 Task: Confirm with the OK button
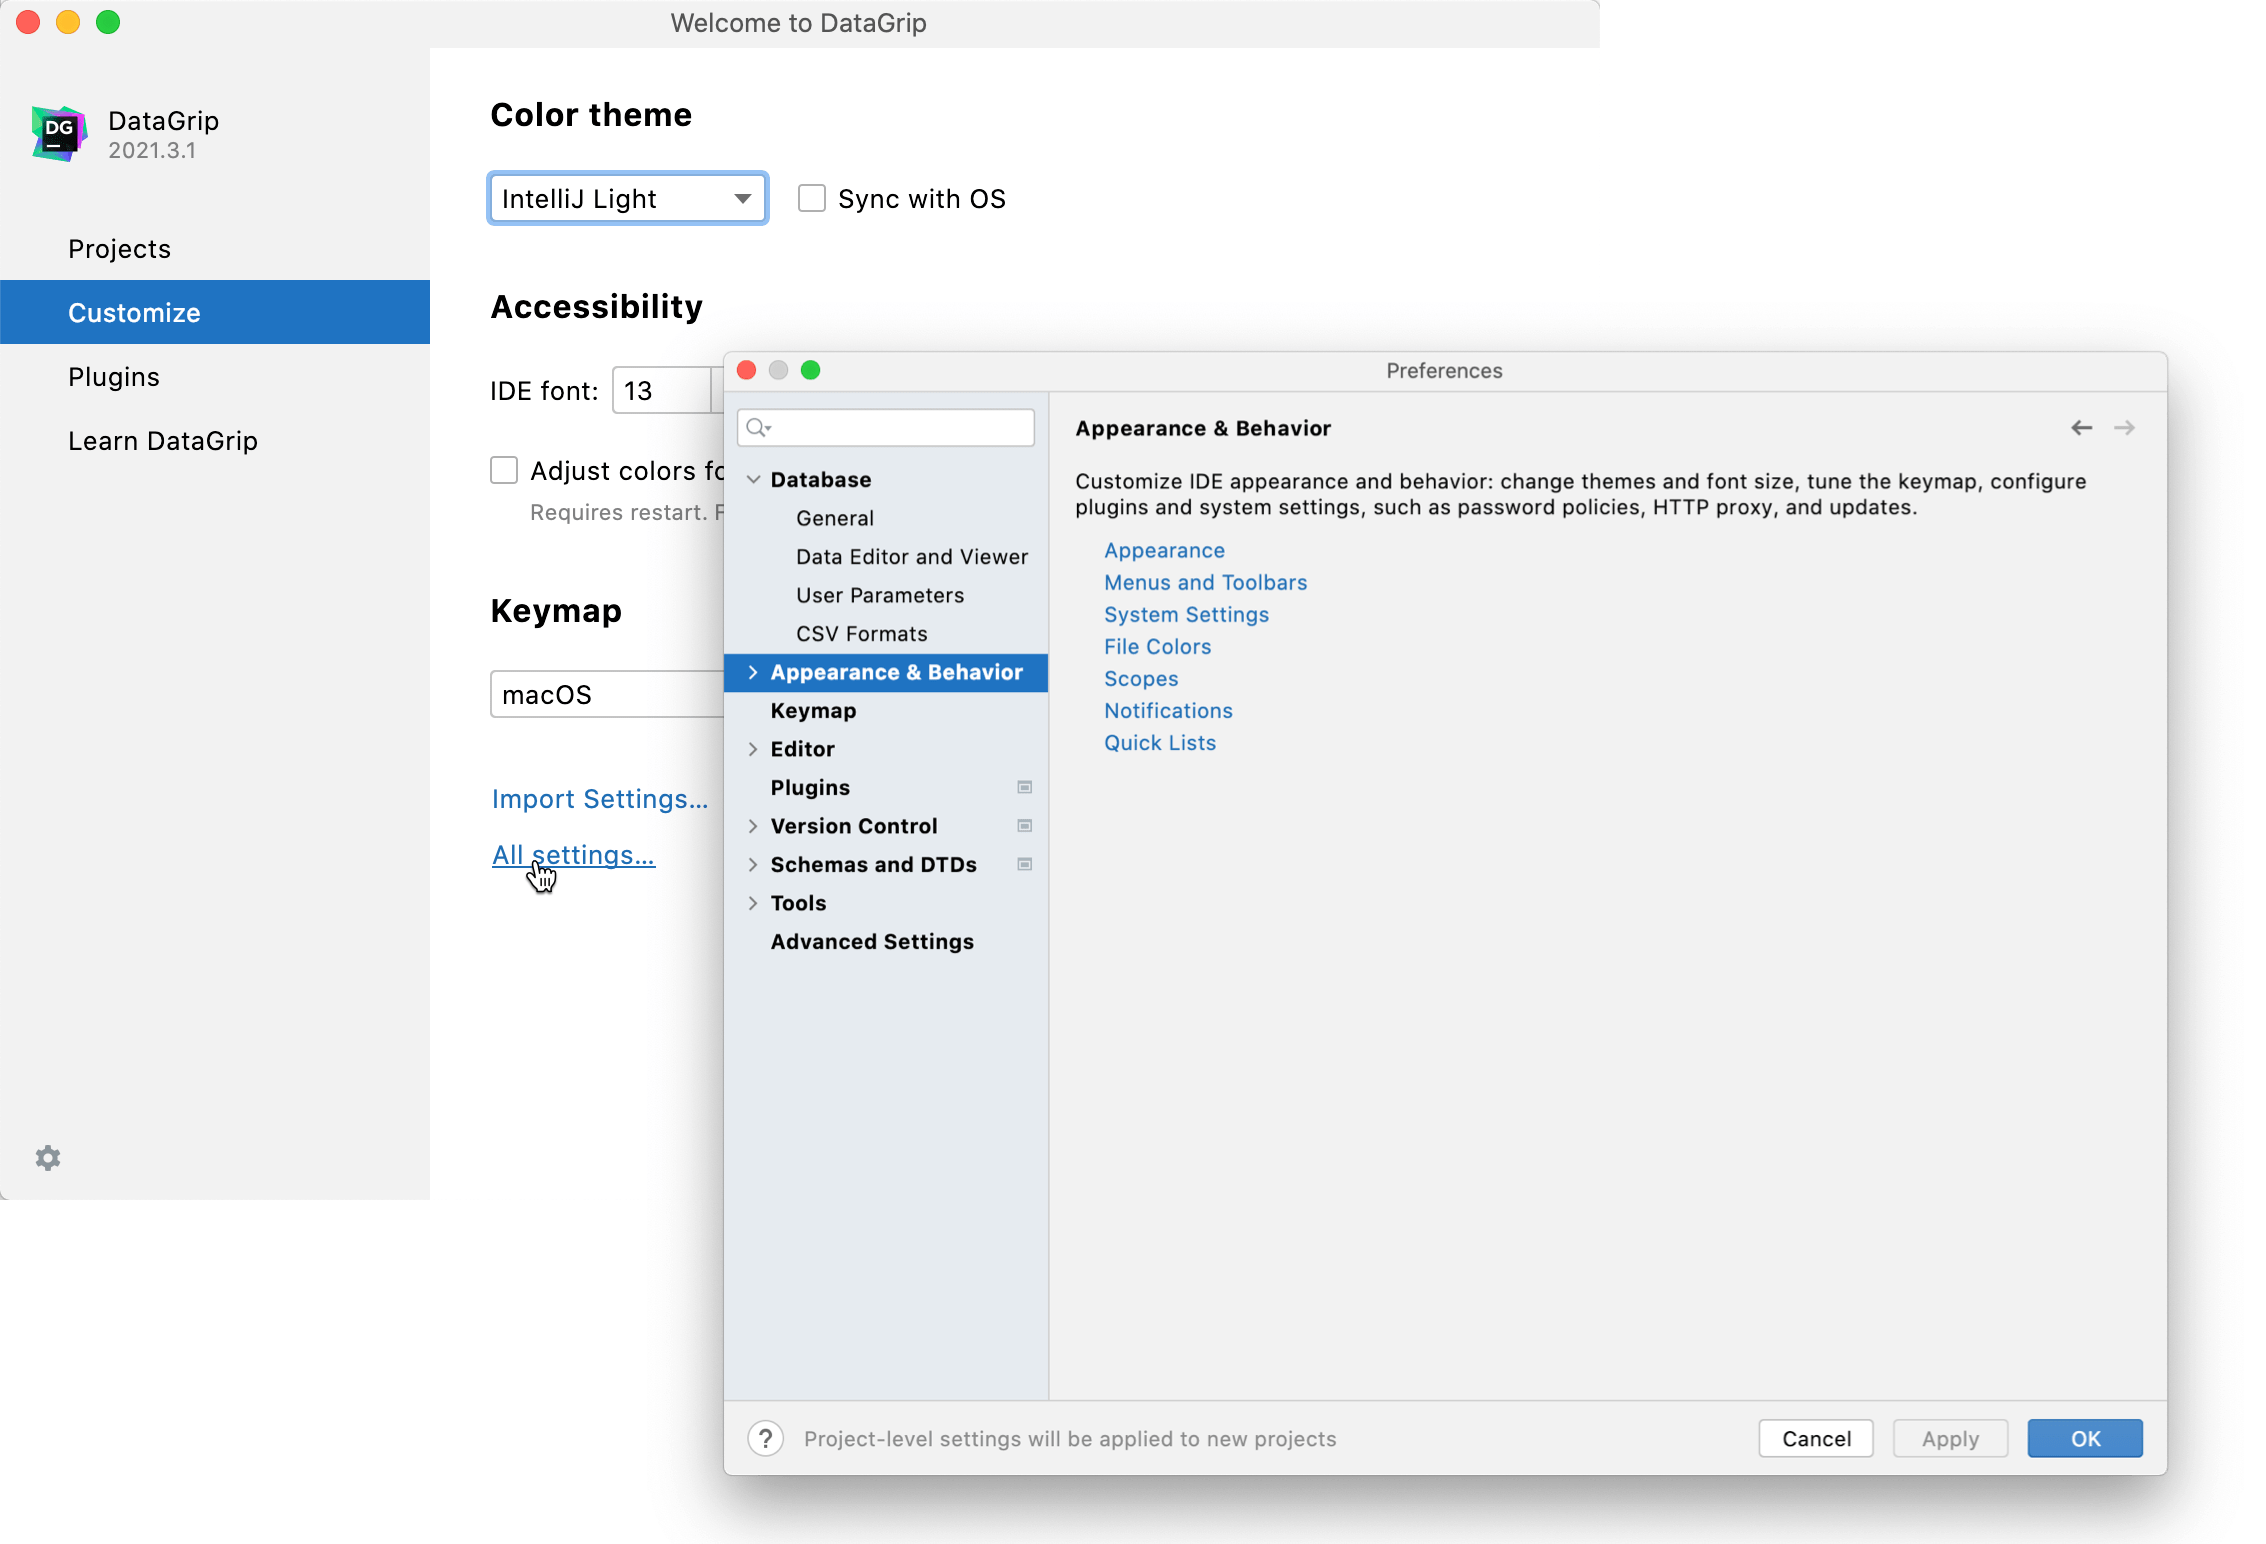coord(2085,1439)
